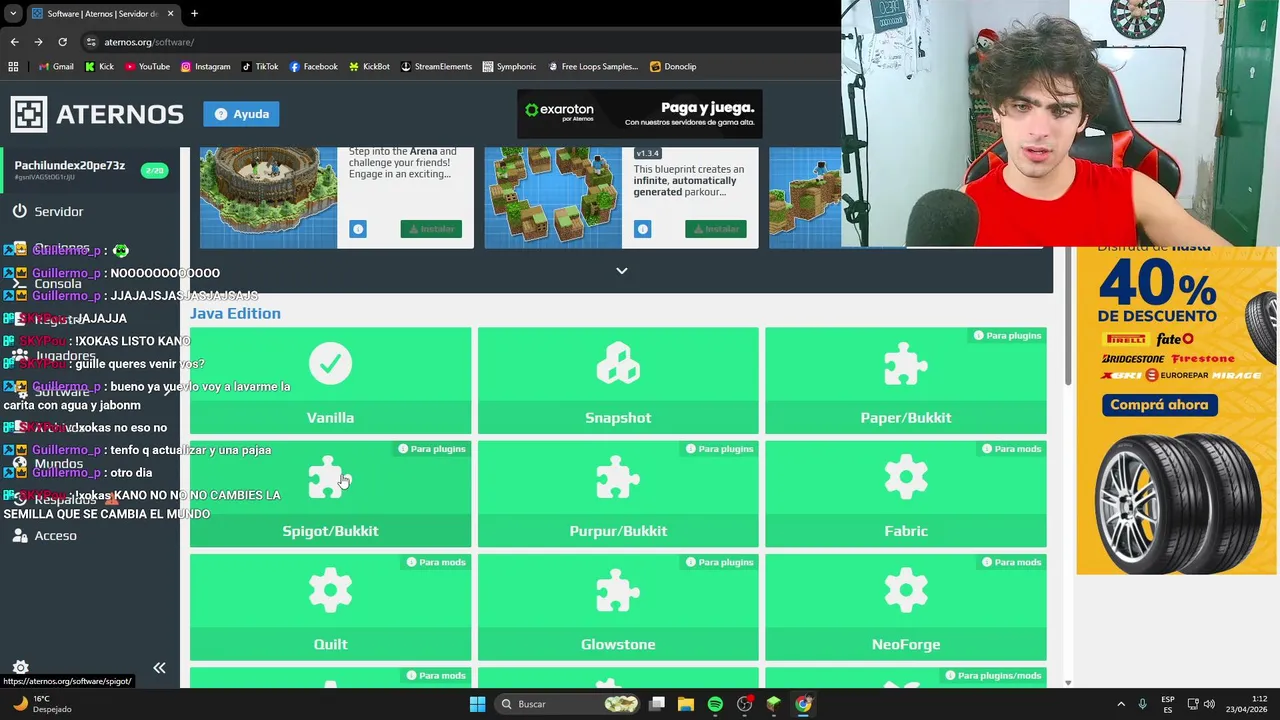The width and height of the screenshot is (1280, 720).
Task: Click info icon on parkour blueprint card
Action: [x=642, y=229]
